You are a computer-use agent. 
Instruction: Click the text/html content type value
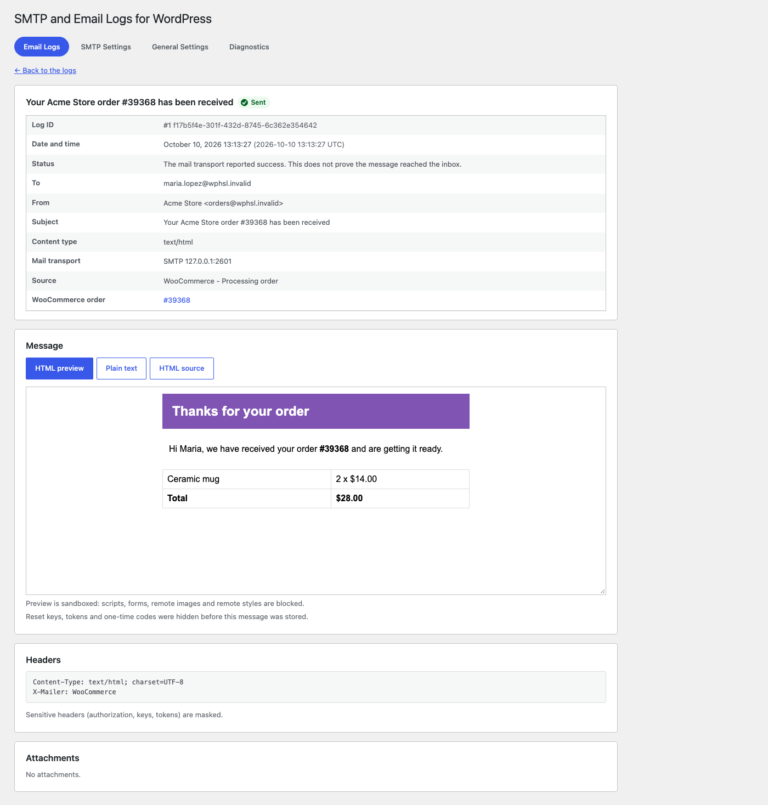coord(178,242)
